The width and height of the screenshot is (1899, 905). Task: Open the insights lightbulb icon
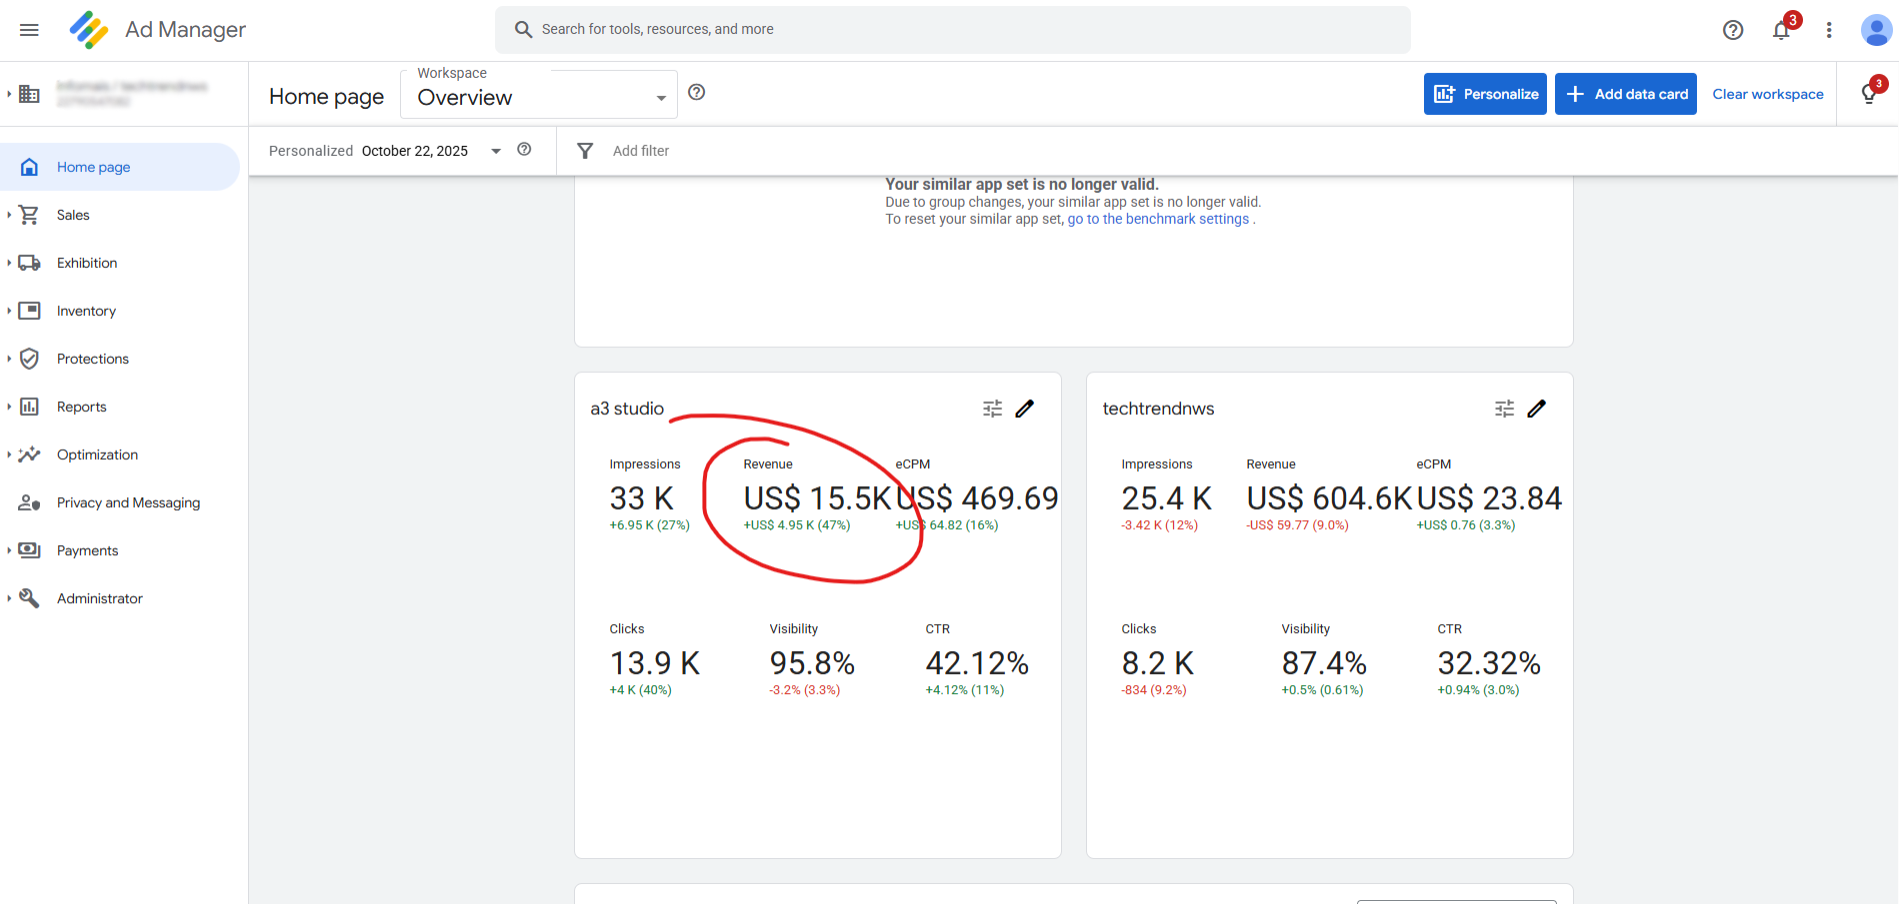coord(1869,94)
